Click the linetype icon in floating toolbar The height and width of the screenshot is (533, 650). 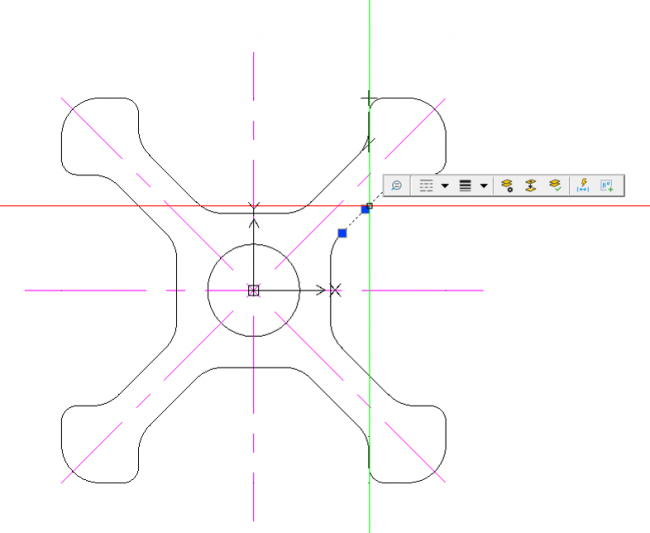pos(426,185)
